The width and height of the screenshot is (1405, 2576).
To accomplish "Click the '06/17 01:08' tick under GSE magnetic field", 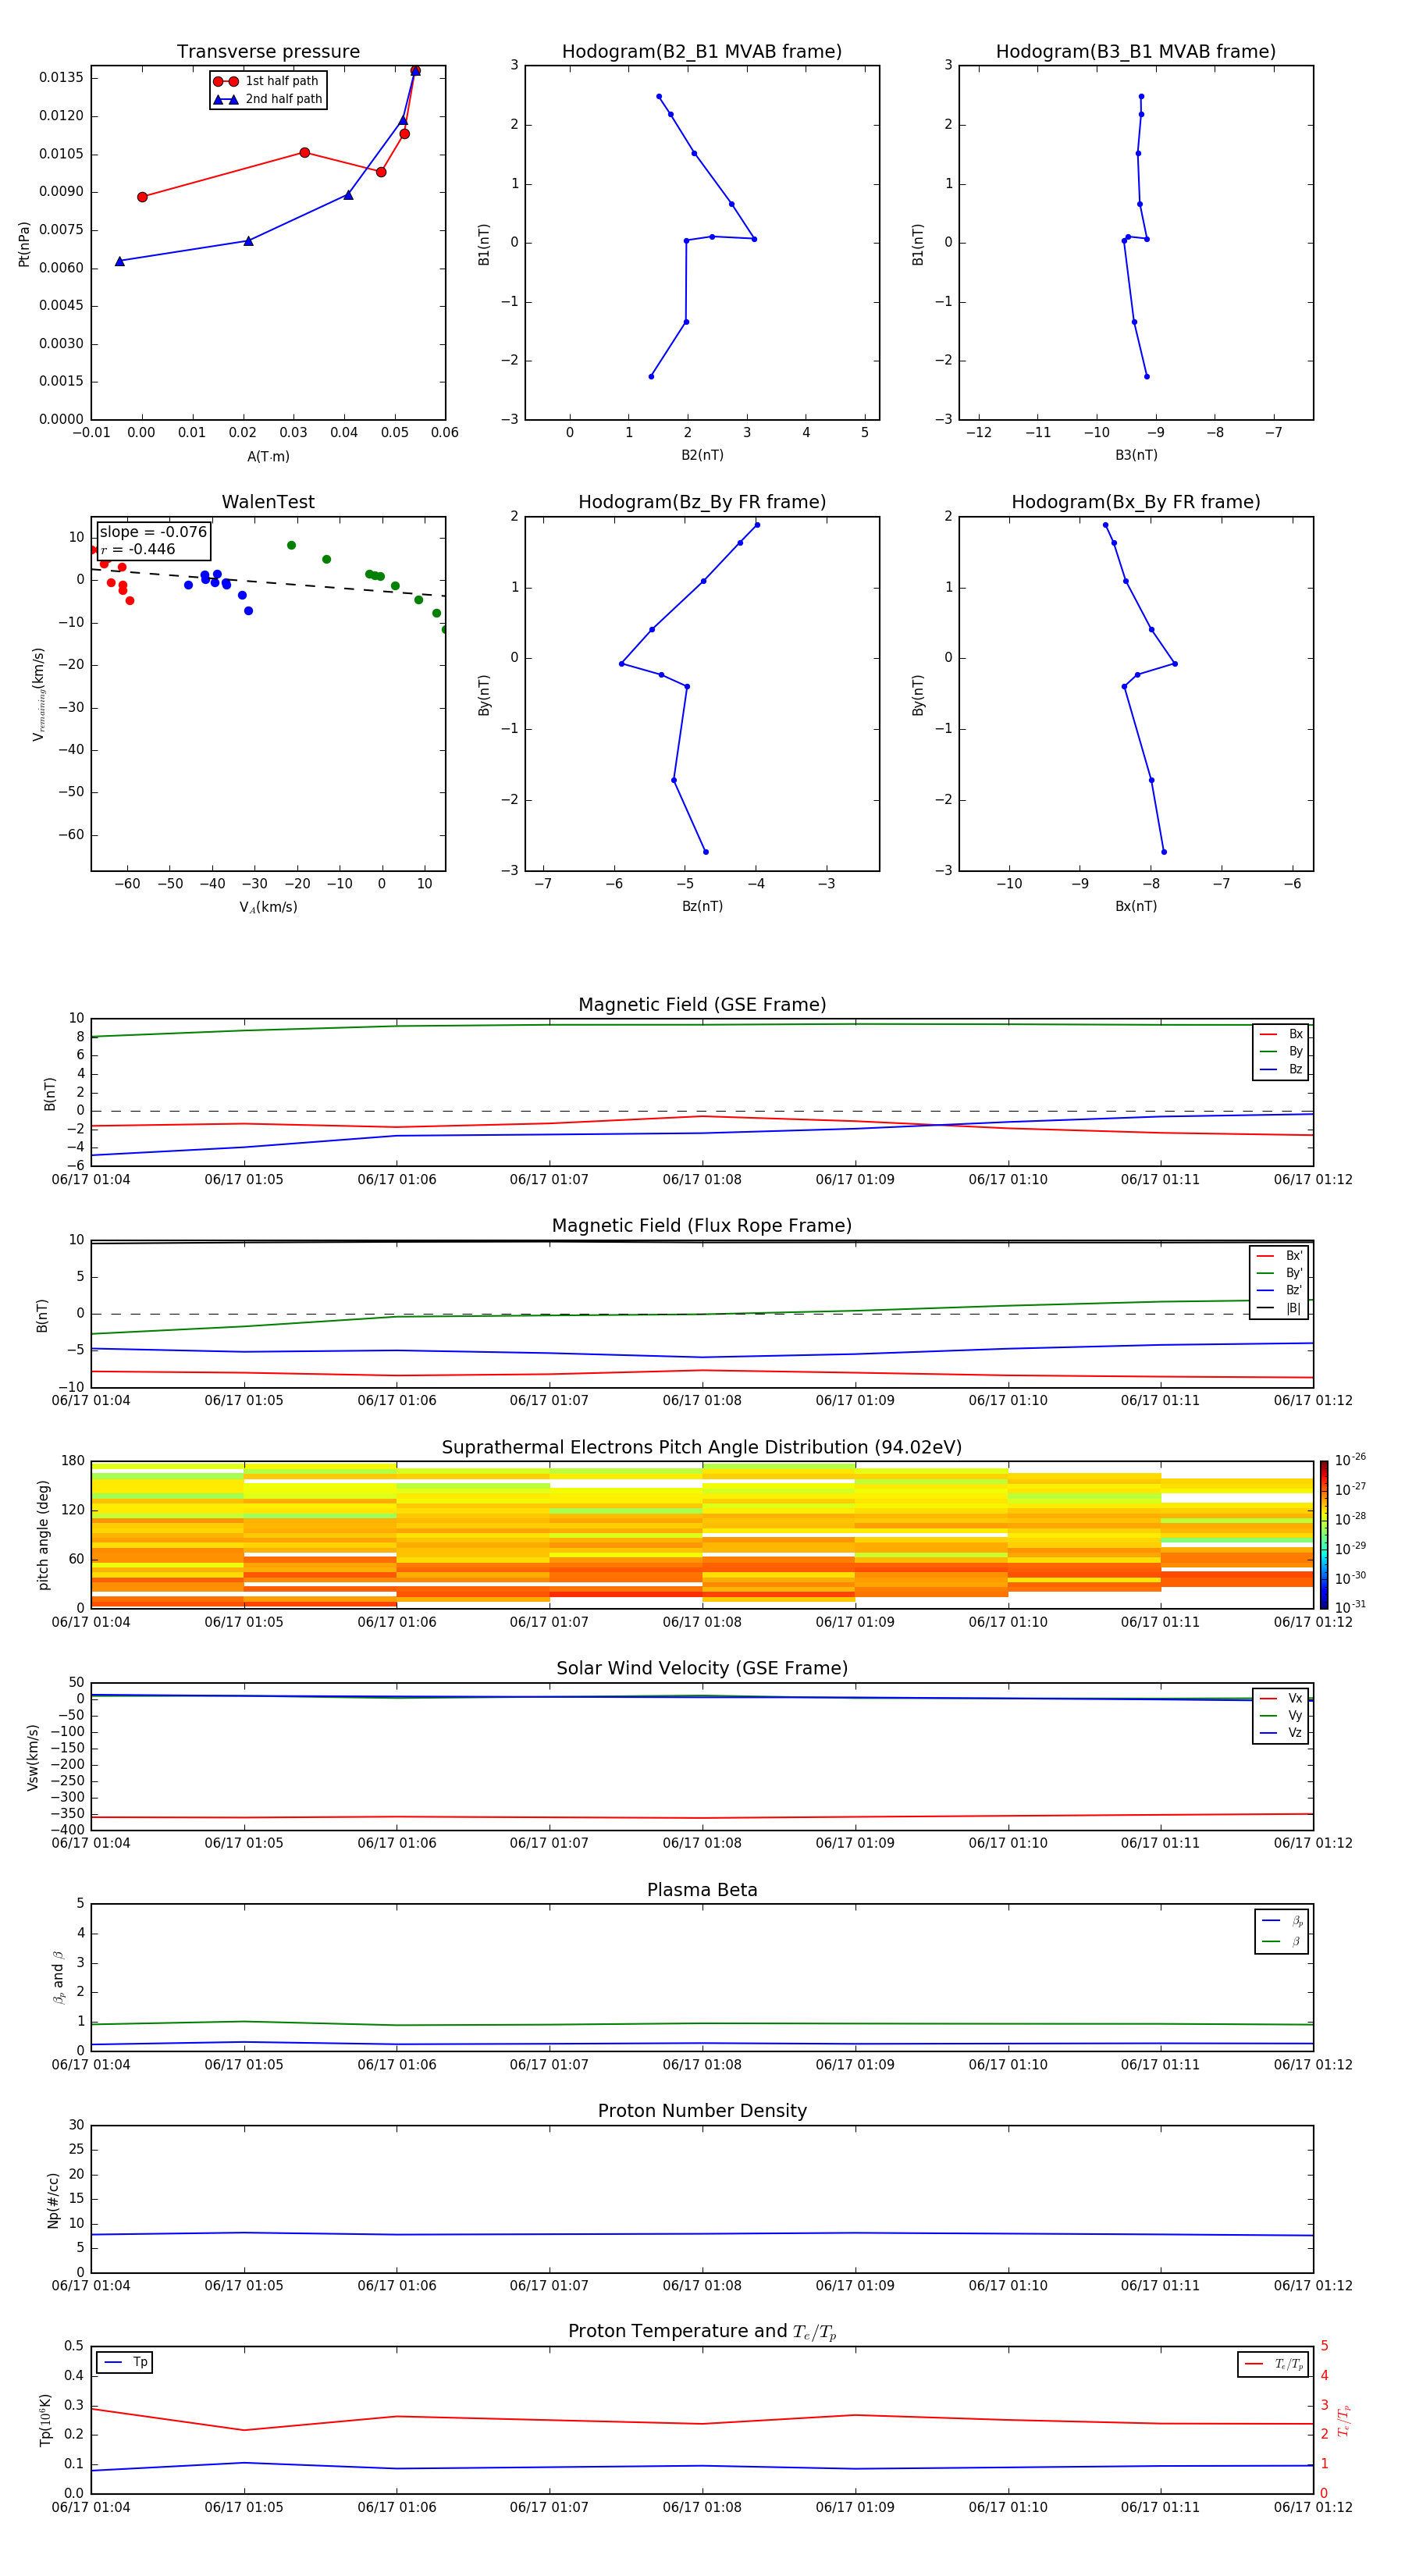I will [x=702, y=1180].
